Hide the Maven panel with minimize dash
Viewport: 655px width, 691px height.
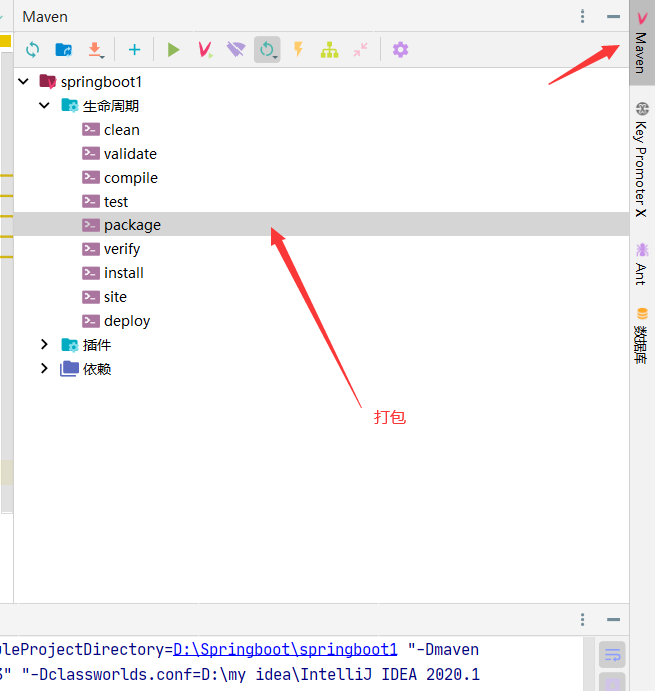tap(613, 17)
